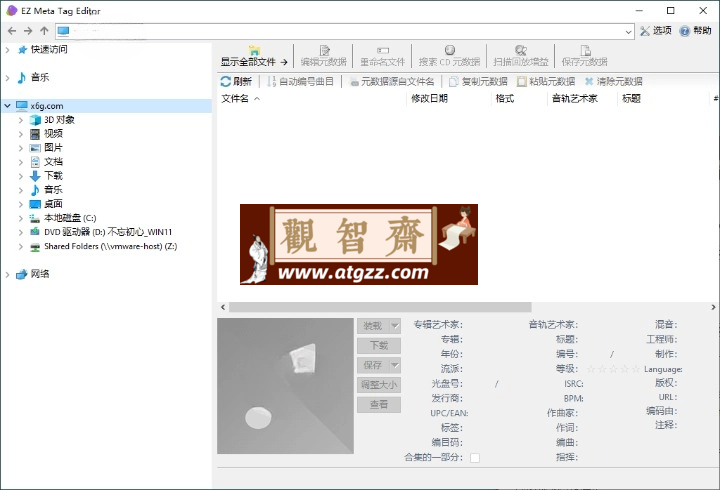The width and height of the screenshot is (720, 490).
Task: Expand the 本地磁盘 (C:) node
Action: (x=21, y=218)
